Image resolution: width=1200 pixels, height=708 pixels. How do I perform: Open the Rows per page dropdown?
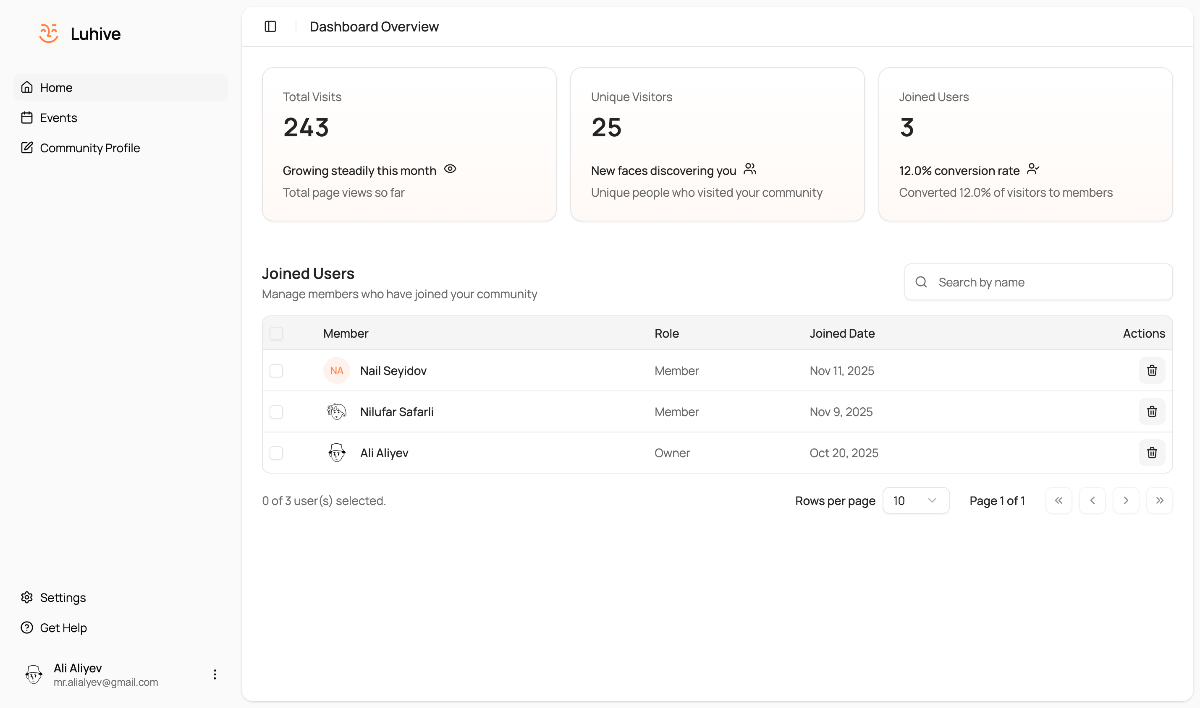click(915, 501)
